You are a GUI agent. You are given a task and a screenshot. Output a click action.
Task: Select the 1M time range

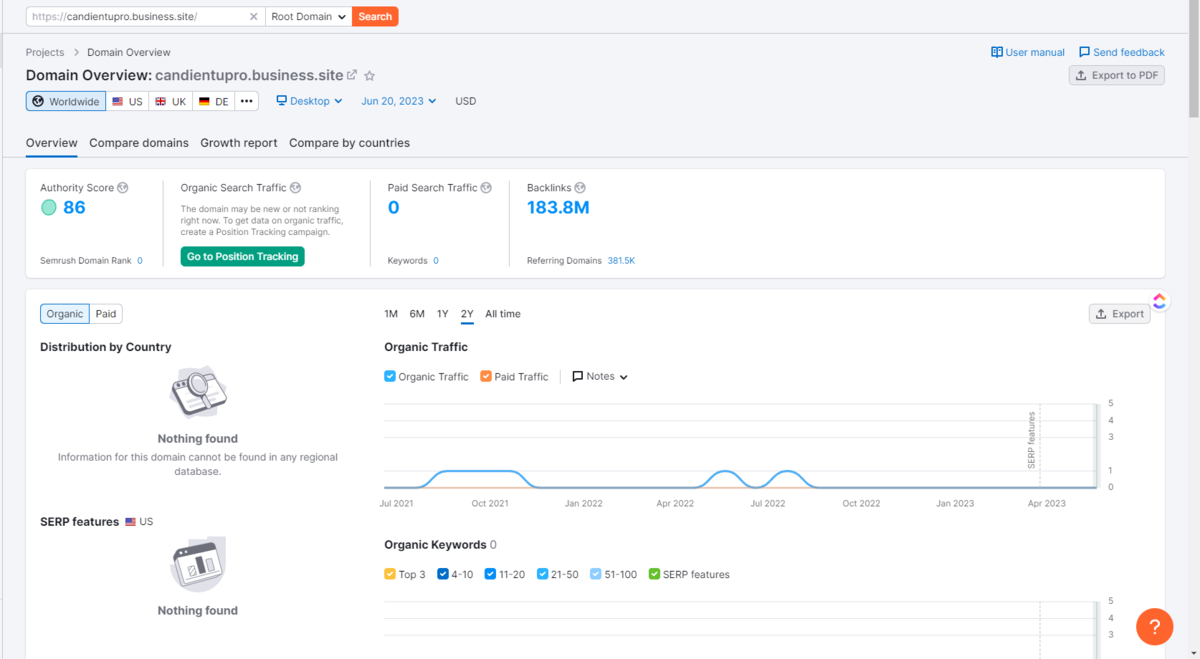pos(391,314)
